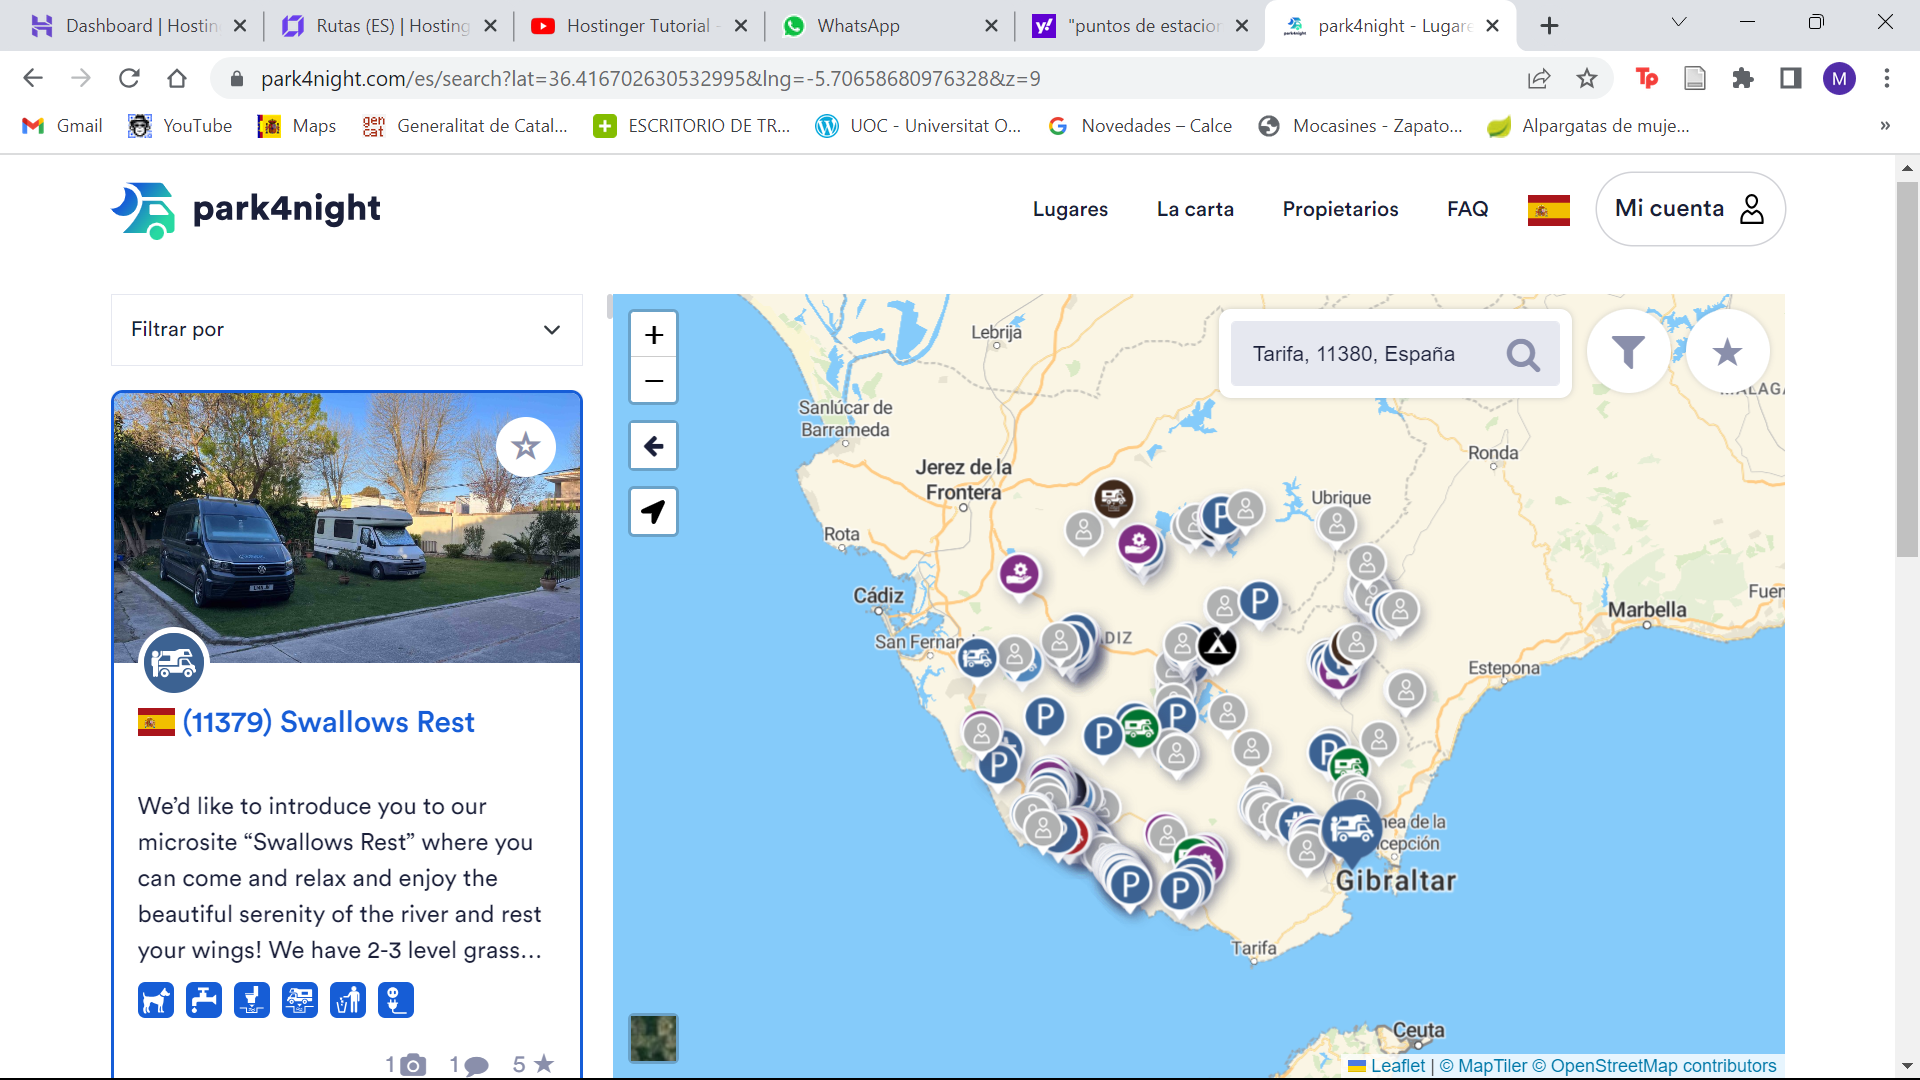Switch to the WhatsApp browser tab
1920x1080 pixels.
click(858, 26)
